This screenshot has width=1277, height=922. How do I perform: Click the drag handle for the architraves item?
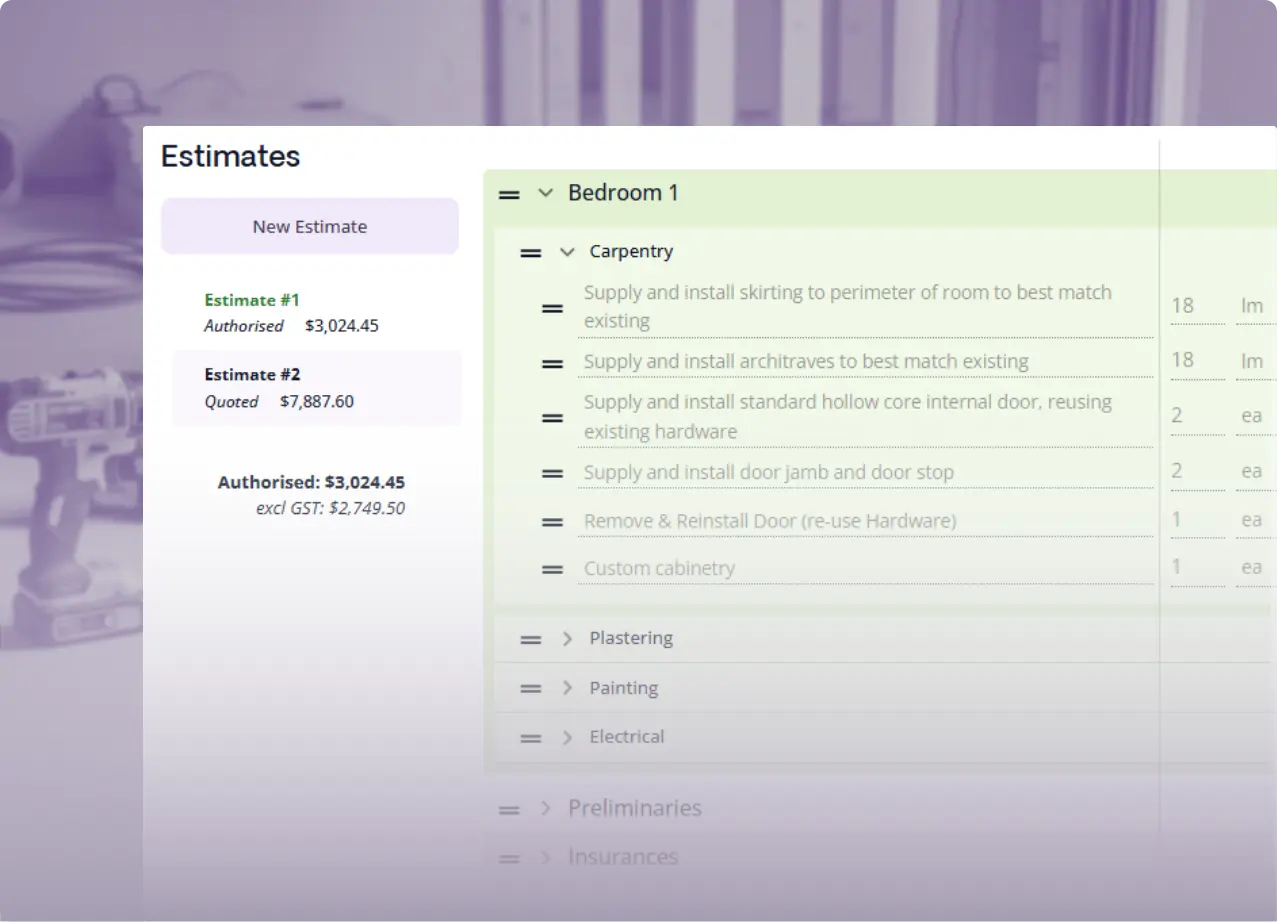point(553,364)
